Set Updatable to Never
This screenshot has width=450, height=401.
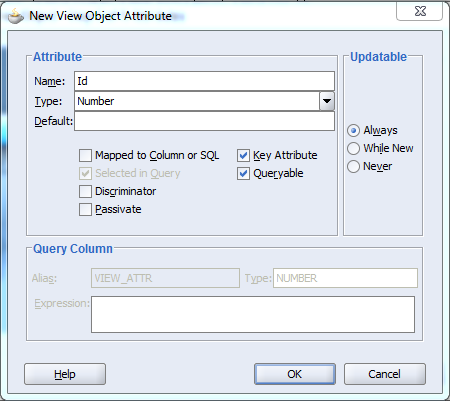point(353,166)
